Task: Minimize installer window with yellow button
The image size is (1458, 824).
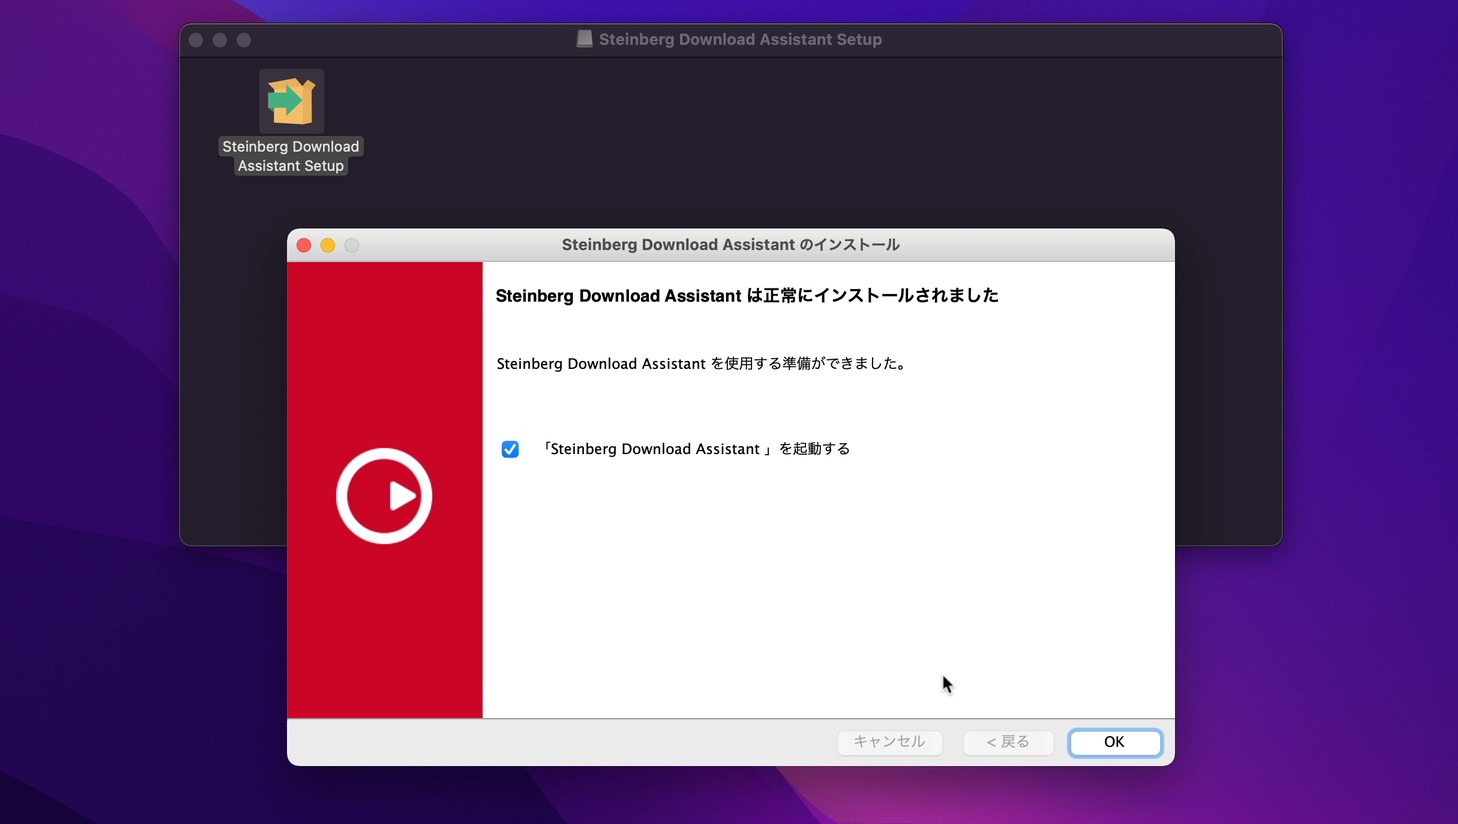Action: pos(328,245)
